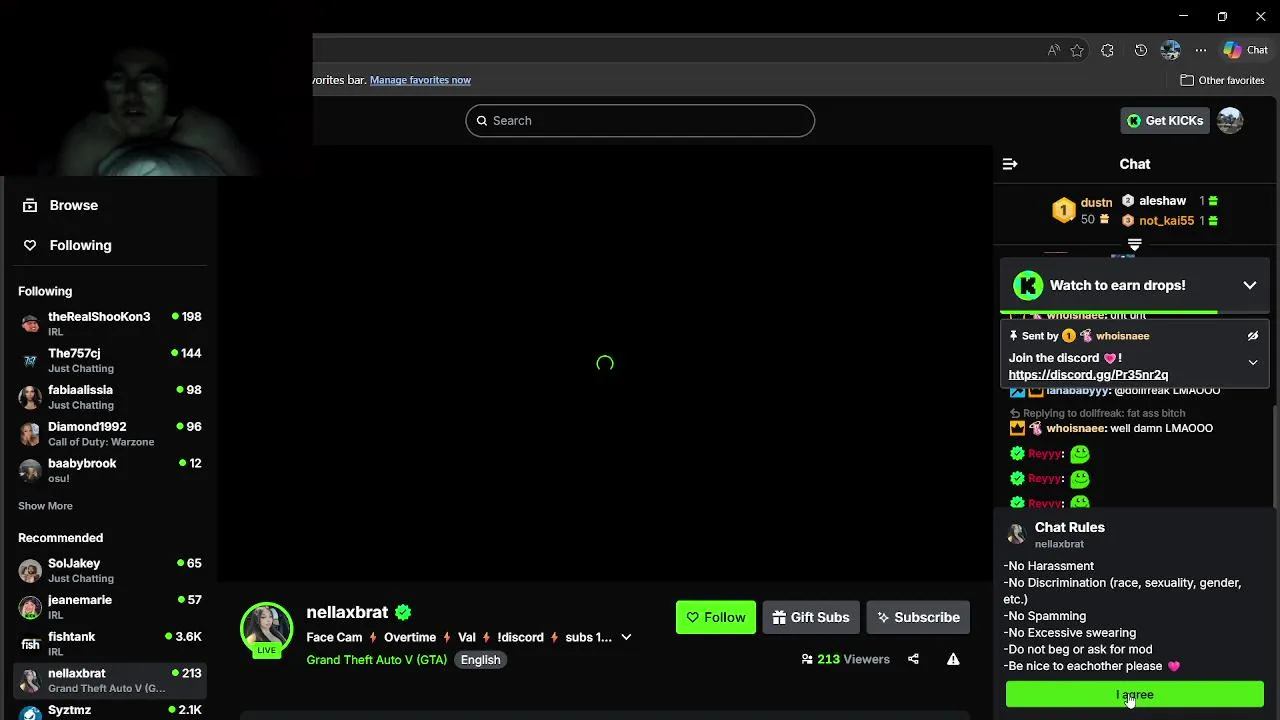Report the stream with warning icon

[x=953, y=659]
